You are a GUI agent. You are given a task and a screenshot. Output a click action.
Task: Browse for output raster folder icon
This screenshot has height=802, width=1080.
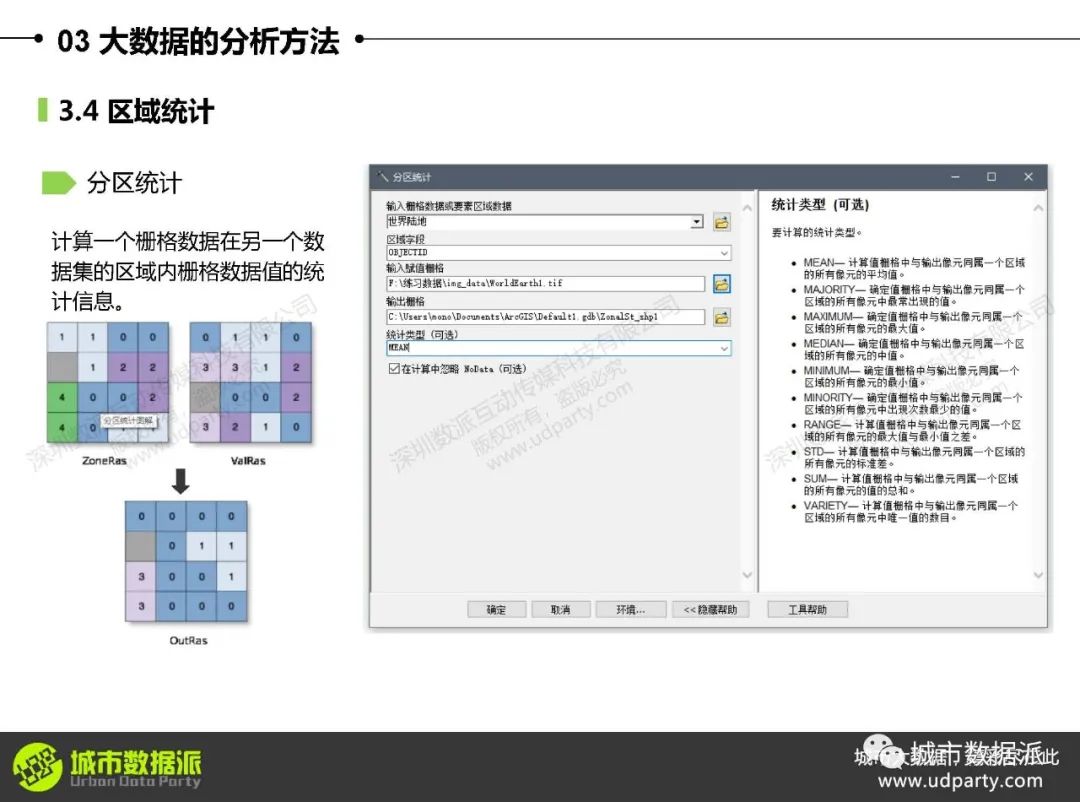(721, 317)
